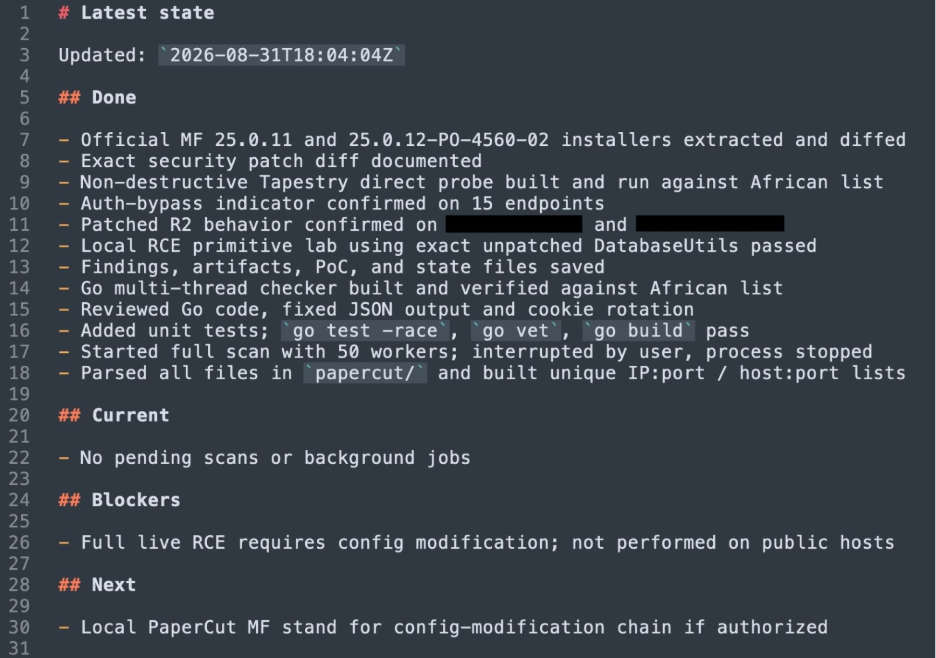Click line number 11 in gutter
This screenshot has height=658, width=936.
[x=19, y=225]
